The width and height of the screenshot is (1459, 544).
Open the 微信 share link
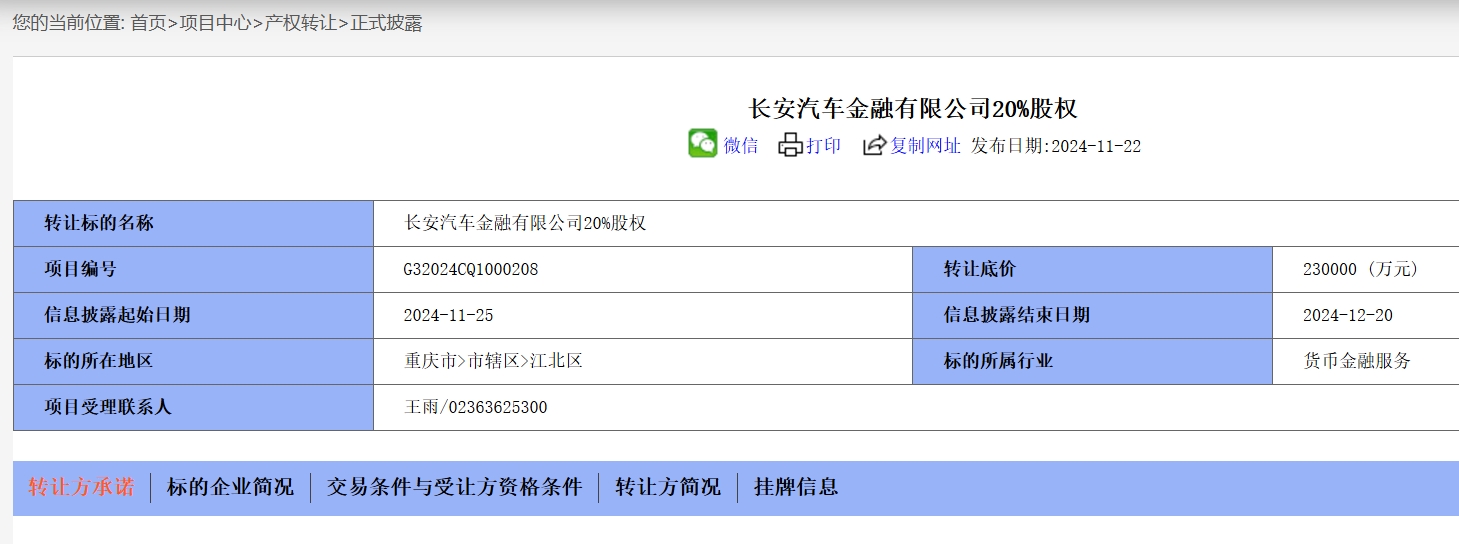741,146
